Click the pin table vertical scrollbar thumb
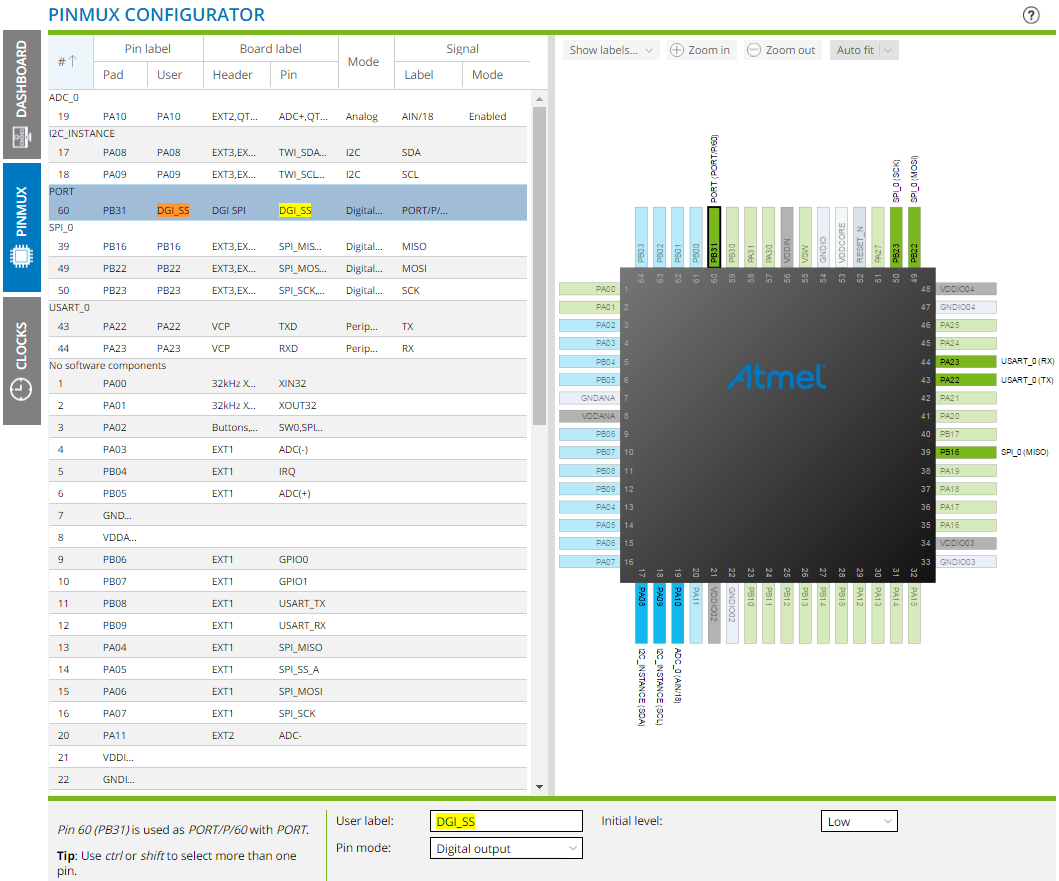The height and width of the screenshot is (881, 1059). coord(539,266)
